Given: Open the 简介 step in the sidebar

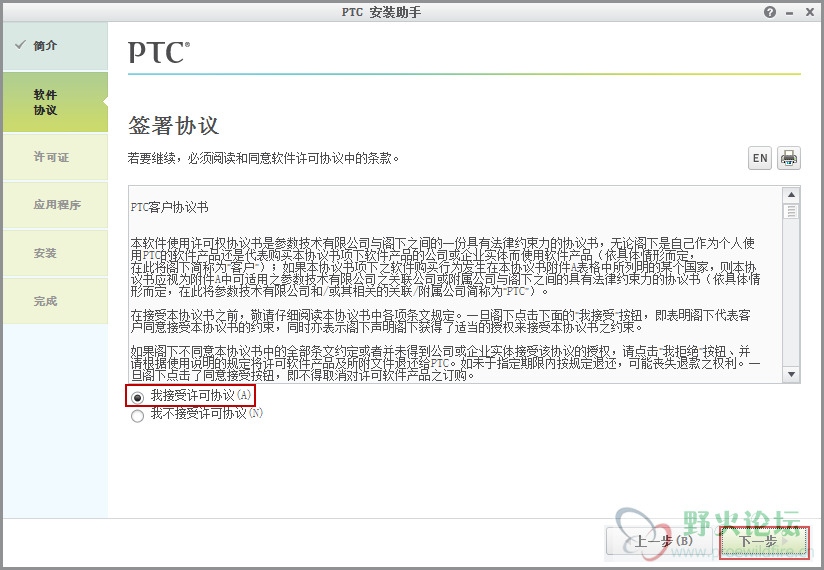Looking at the screenshot, I should [x=55, y=46].
